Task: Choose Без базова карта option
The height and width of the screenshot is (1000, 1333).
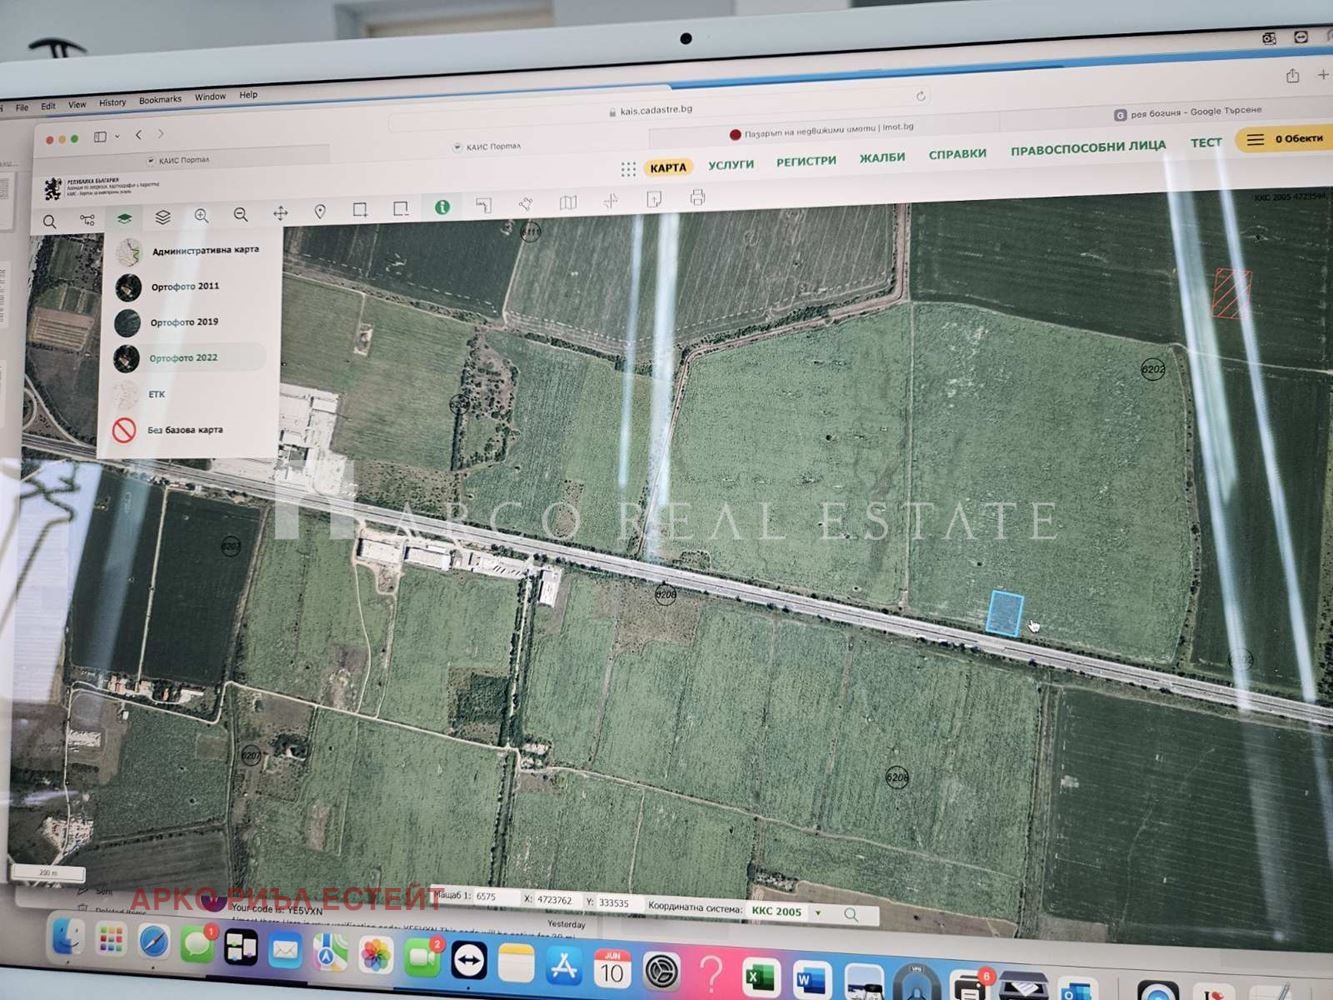Action: (184, 430)
